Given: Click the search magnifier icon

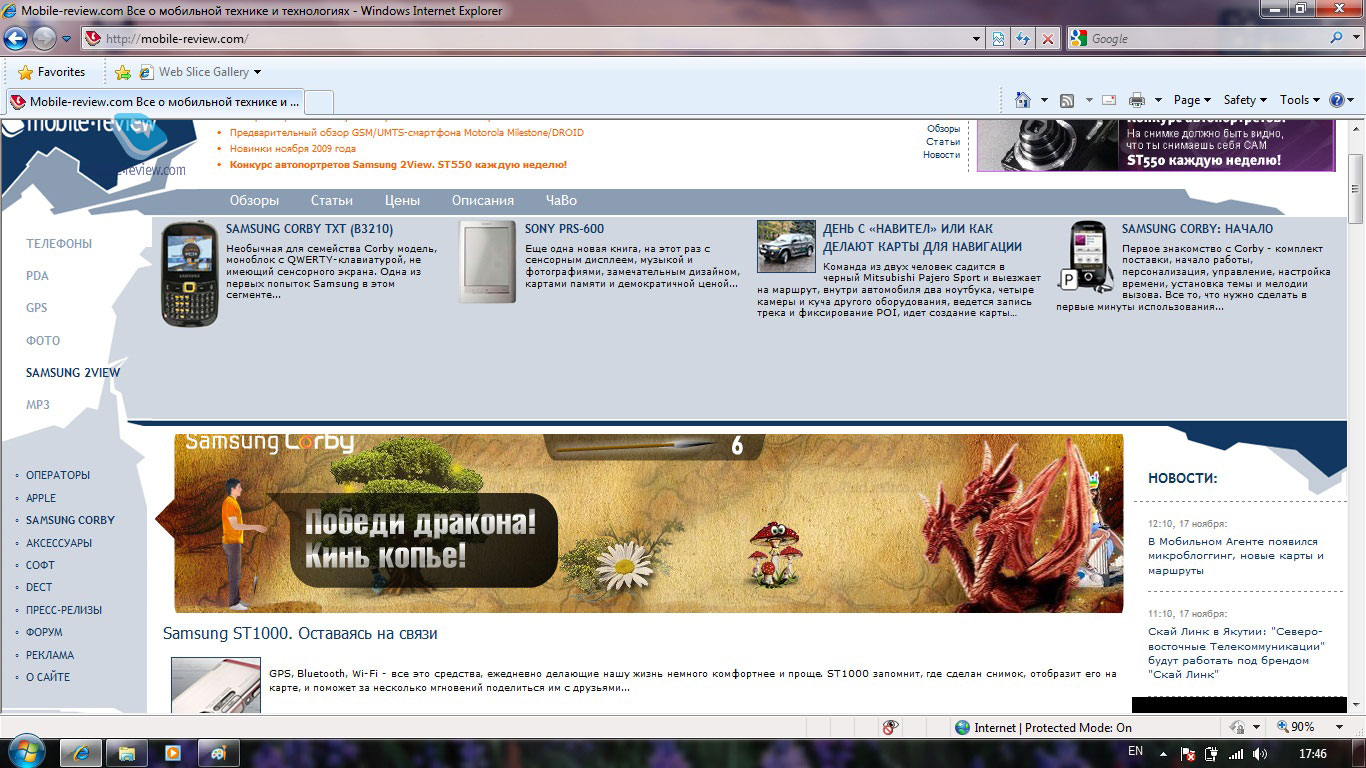Looking at the screenshot, I should pos(1336,39).
